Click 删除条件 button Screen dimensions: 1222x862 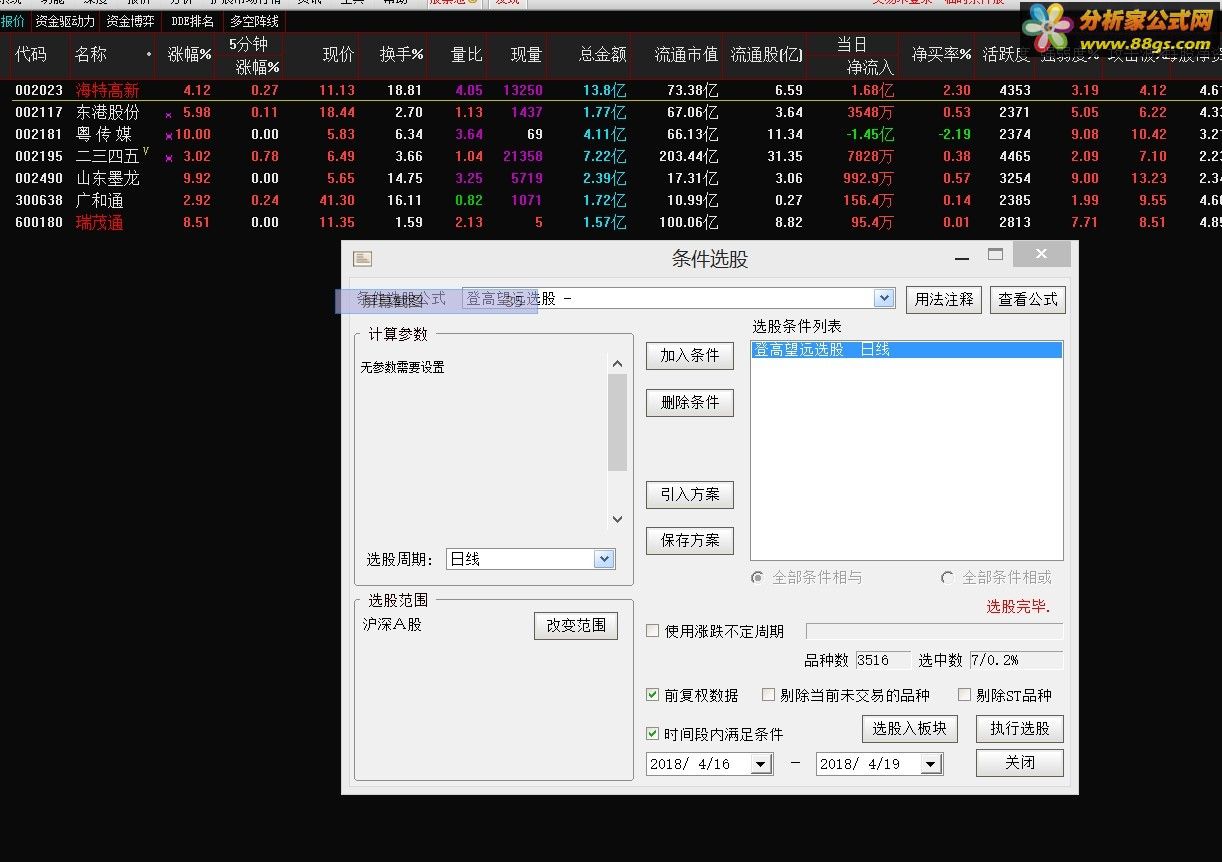click(x=690, y=403)
